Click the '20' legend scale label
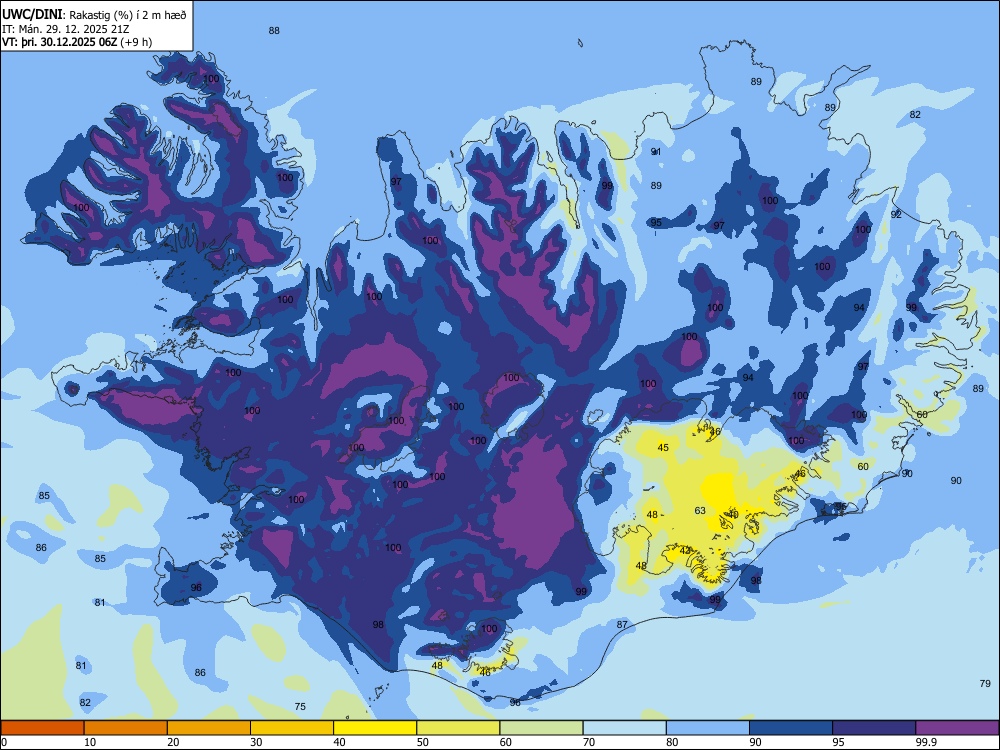 pyautogui.click(x=173, y=742)
